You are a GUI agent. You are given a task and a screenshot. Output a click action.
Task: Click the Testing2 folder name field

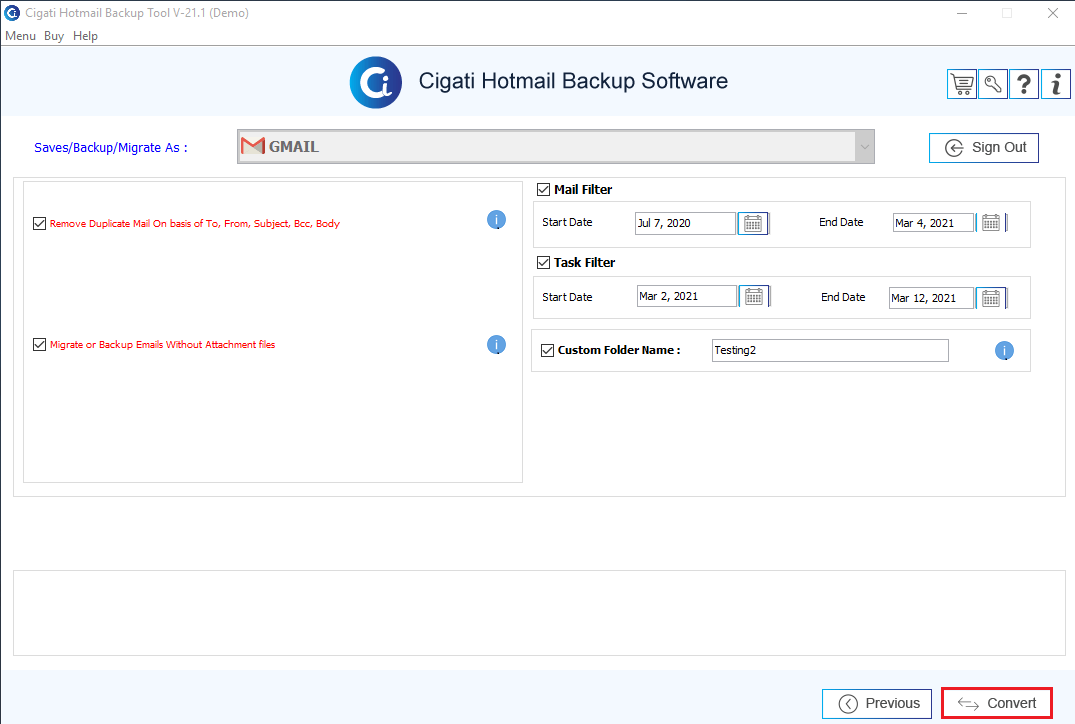pos(830,350)
